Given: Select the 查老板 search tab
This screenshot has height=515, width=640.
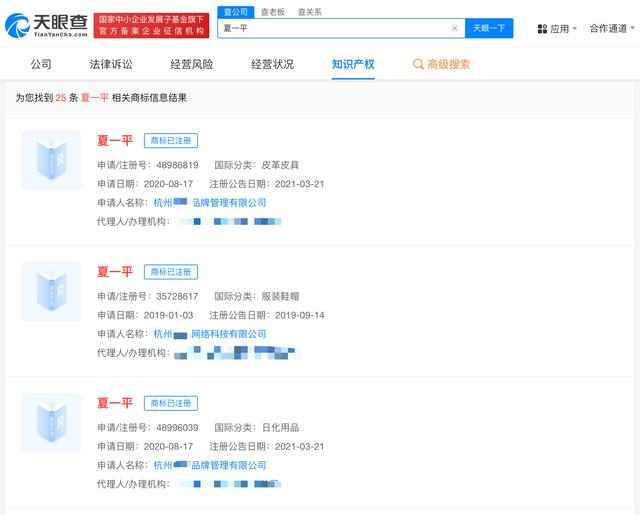Looking at the screenshot, I should 272,12.
